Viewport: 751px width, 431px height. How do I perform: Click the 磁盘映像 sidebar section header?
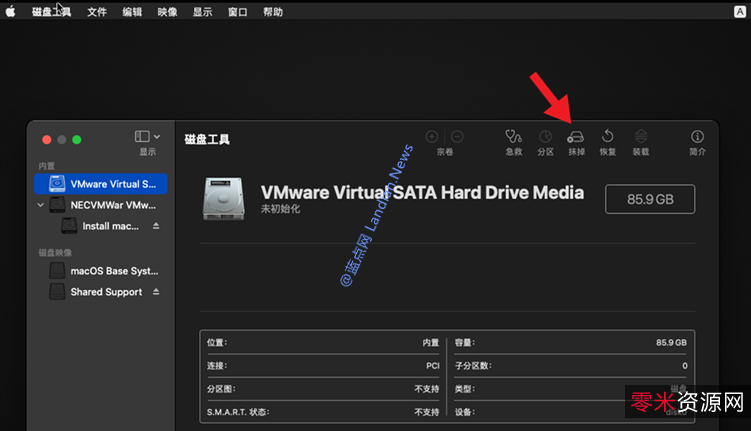[x=55, y=252]
